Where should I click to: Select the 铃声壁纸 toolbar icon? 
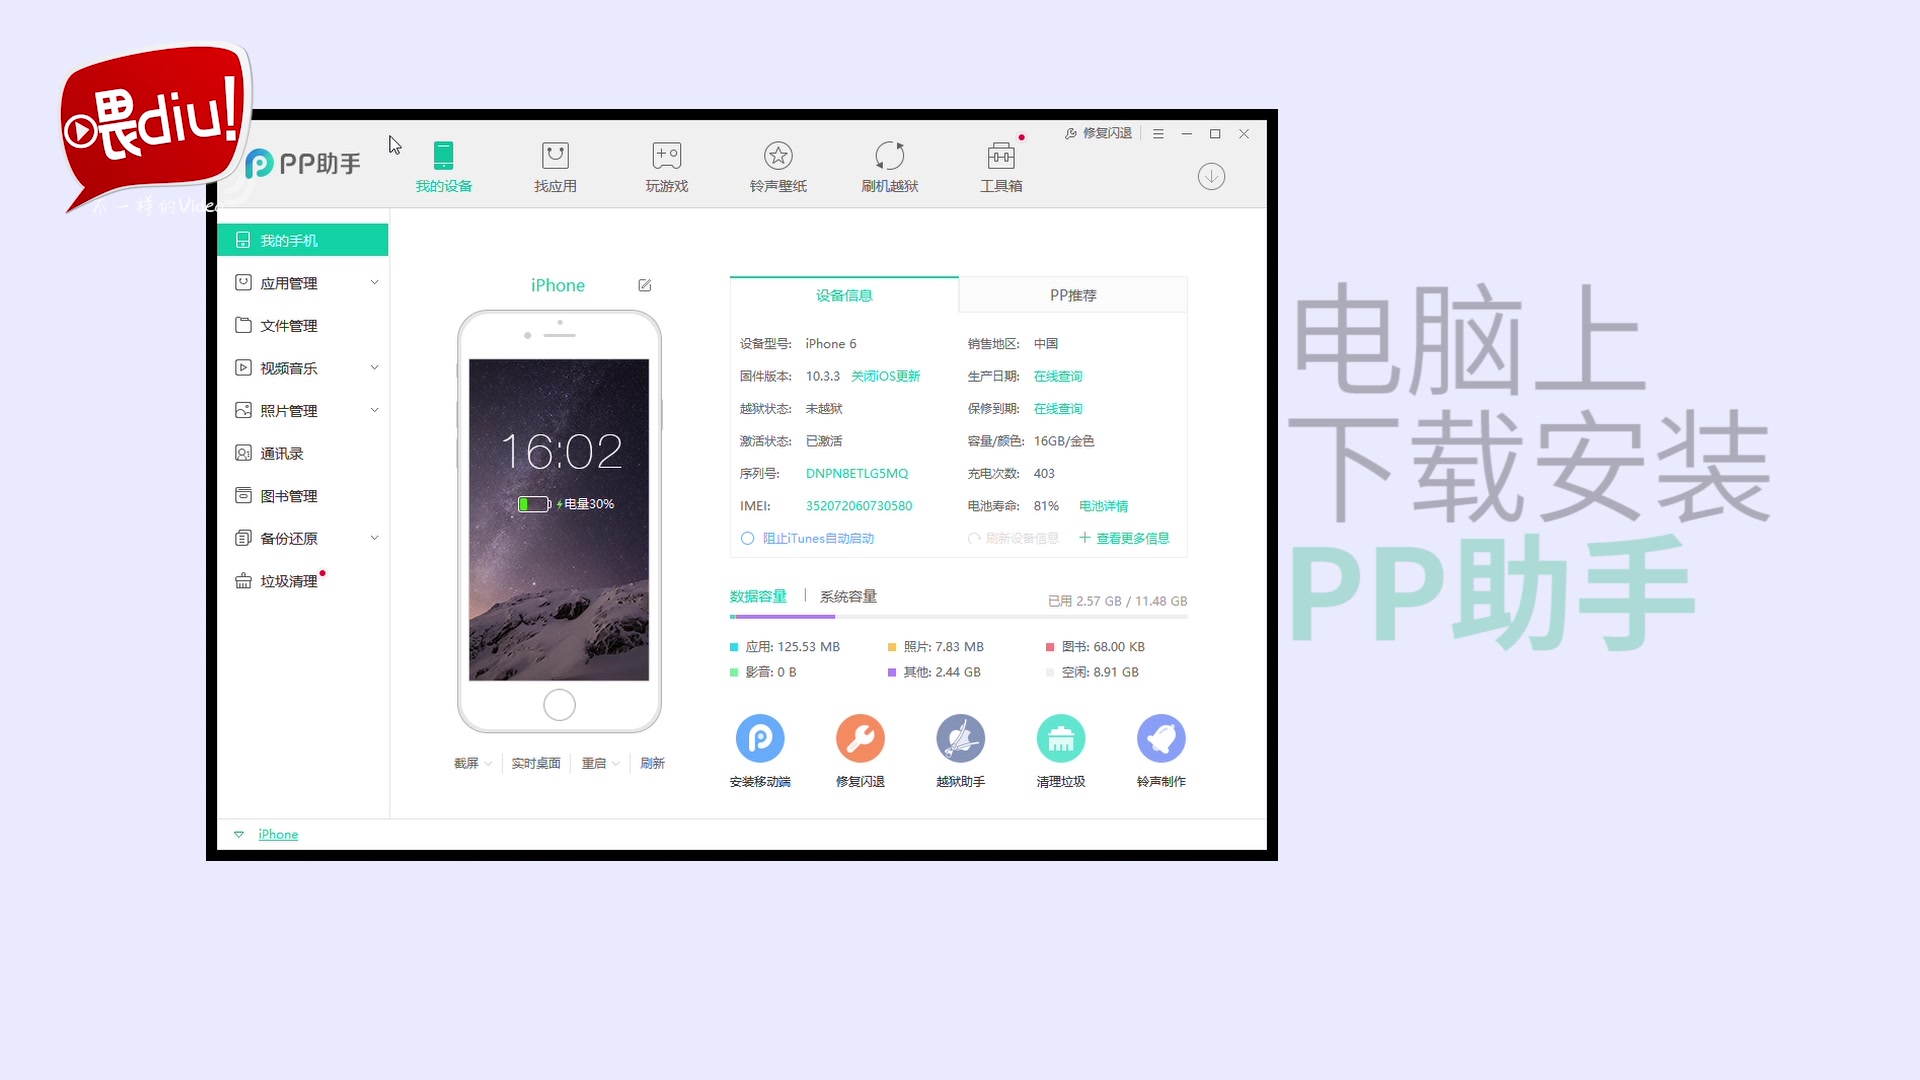pos(777,165)
